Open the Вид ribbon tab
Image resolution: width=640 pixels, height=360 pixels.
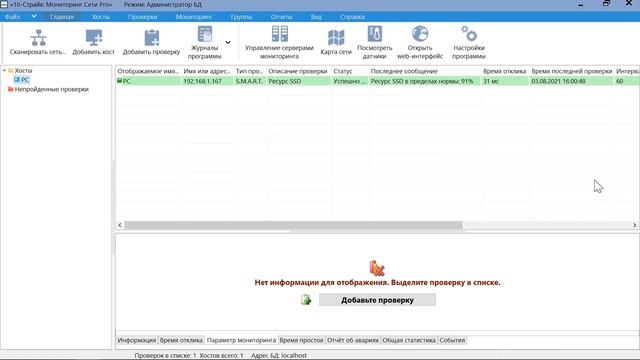tap(316, 17)
